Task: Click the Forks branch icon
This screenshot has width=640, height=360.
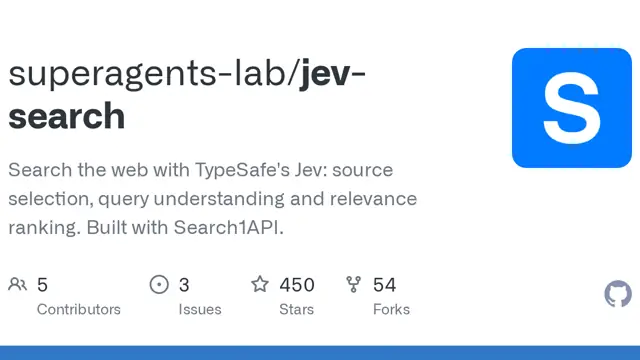Action: (353, 284)
